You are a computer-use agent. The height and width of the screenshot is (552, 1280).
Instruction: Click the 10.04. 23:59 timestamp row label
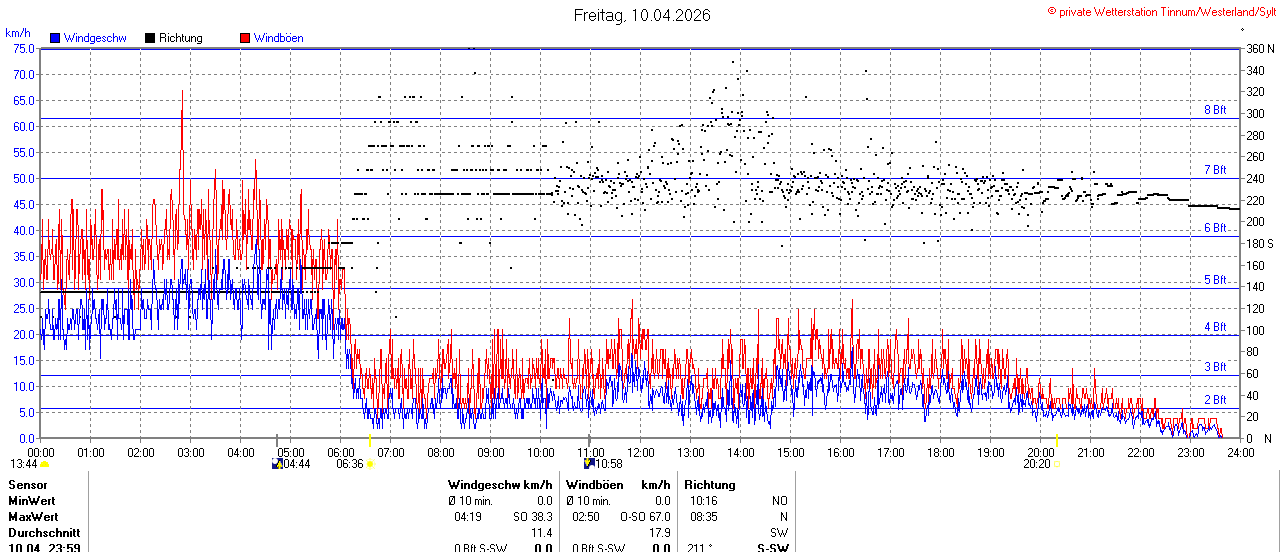coord(44,548)
